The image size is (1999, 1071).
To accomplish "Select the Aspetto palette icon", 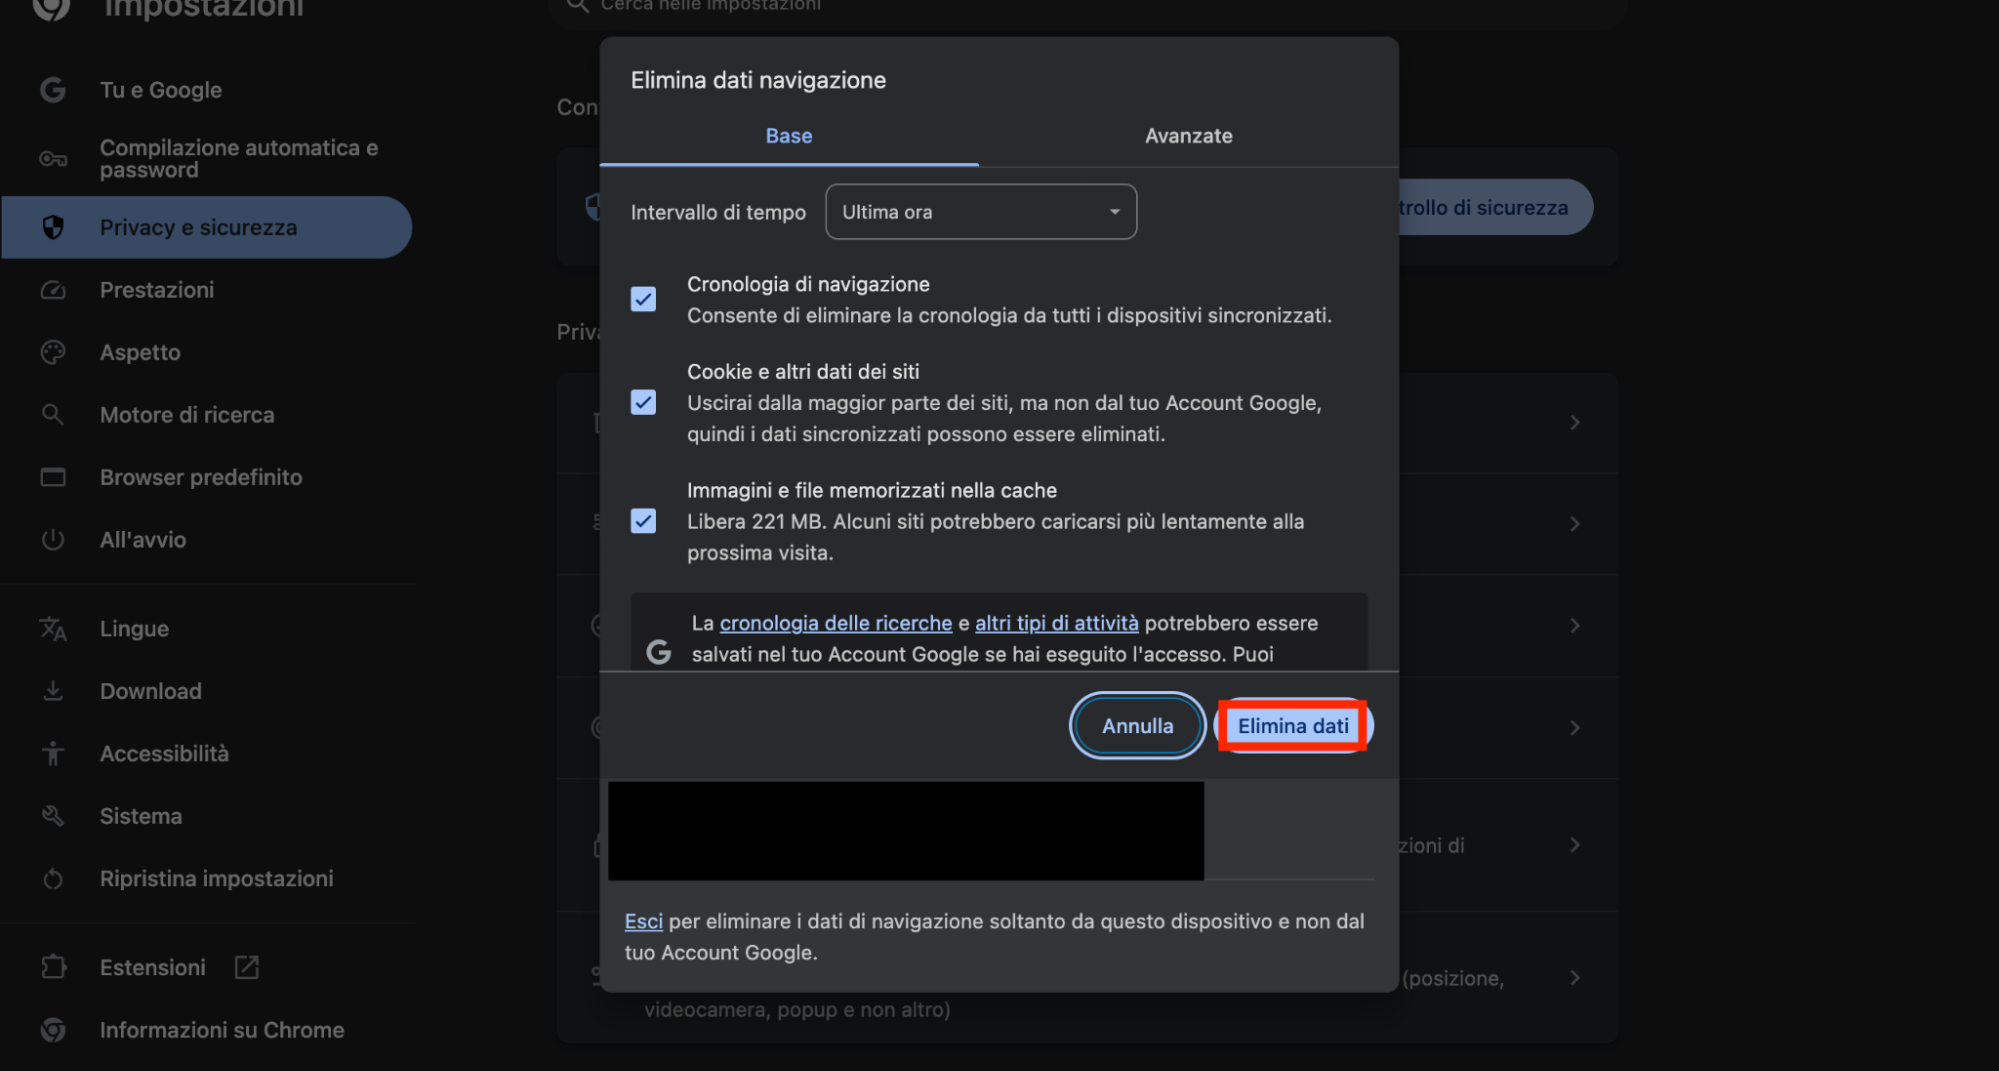I will pyautogui.click(x=52, y=352).
